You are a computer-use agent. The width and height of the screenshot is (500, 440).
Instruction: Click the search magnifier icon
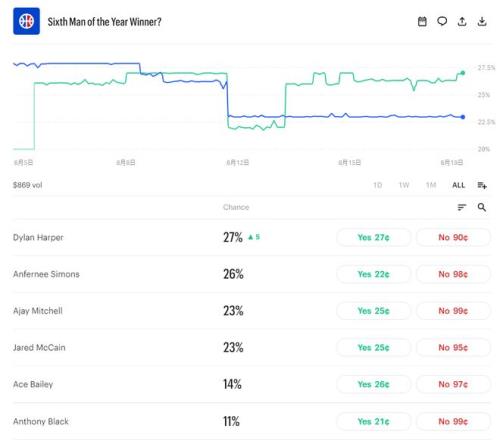[x=482, y=207]
